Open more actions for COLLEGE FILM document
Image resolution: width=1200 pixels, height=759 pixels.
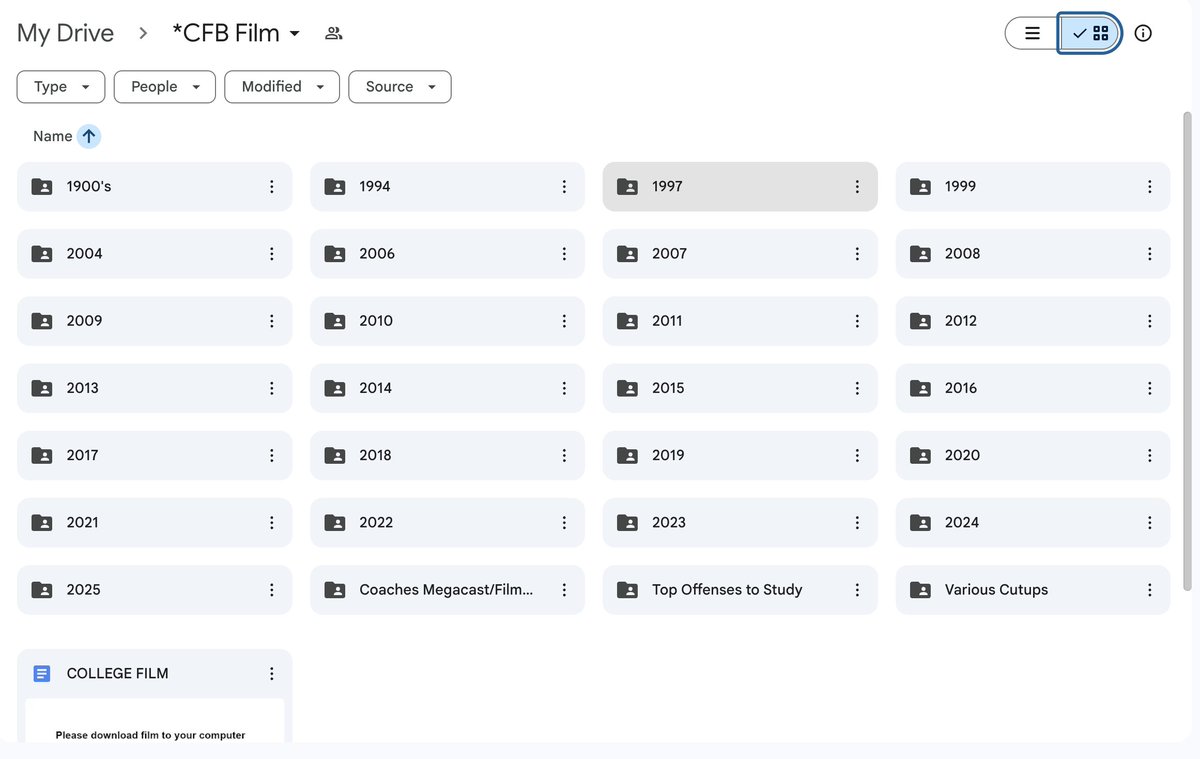click(271, 674)
